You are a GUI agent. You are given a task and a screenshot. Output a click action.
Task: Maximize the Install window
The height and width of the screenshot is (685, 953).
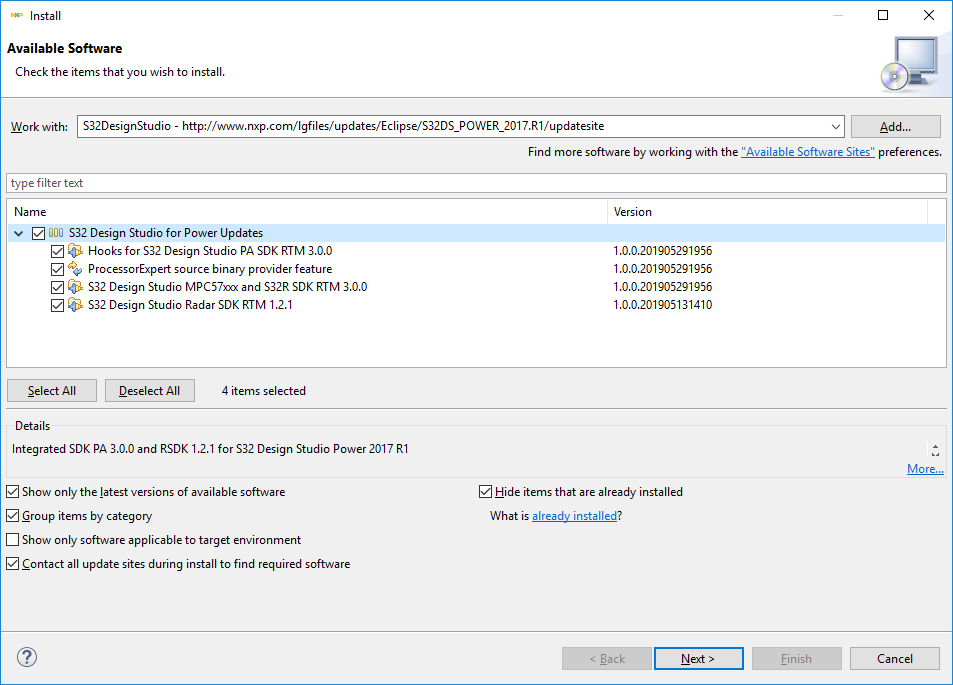pyautogui.click(x=883, y=15)
